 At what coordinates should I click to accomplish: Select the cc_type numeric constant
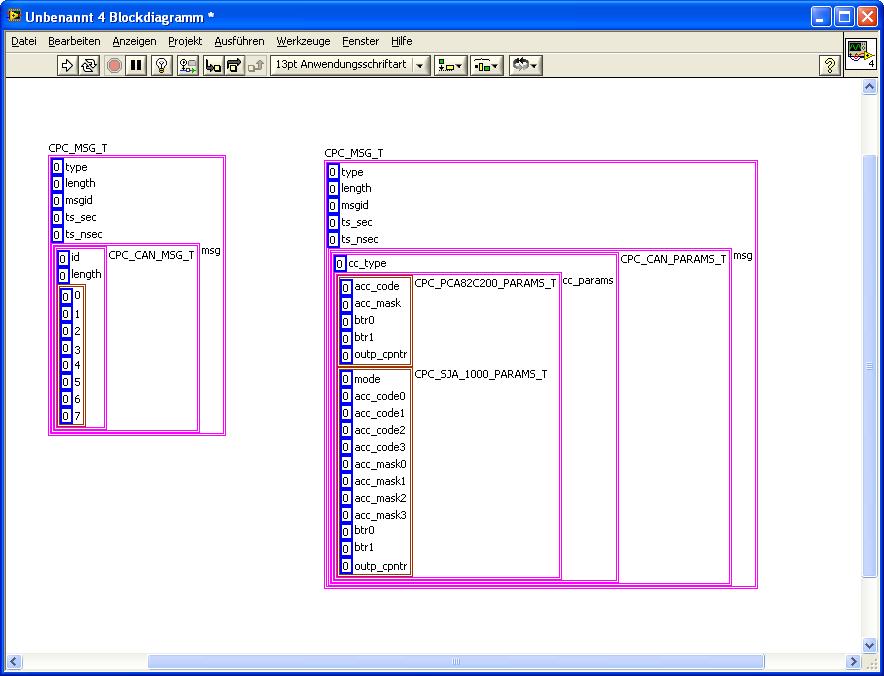(x=340, y=264)
